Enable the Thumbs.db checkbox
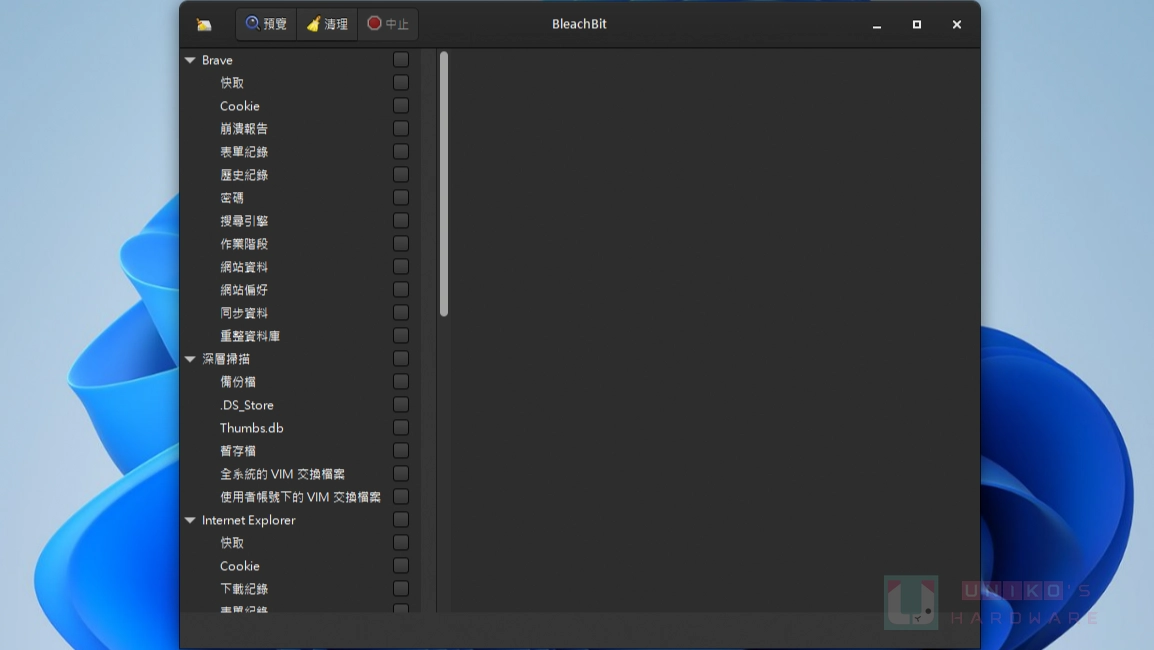1154x650 pixels. 401,428
